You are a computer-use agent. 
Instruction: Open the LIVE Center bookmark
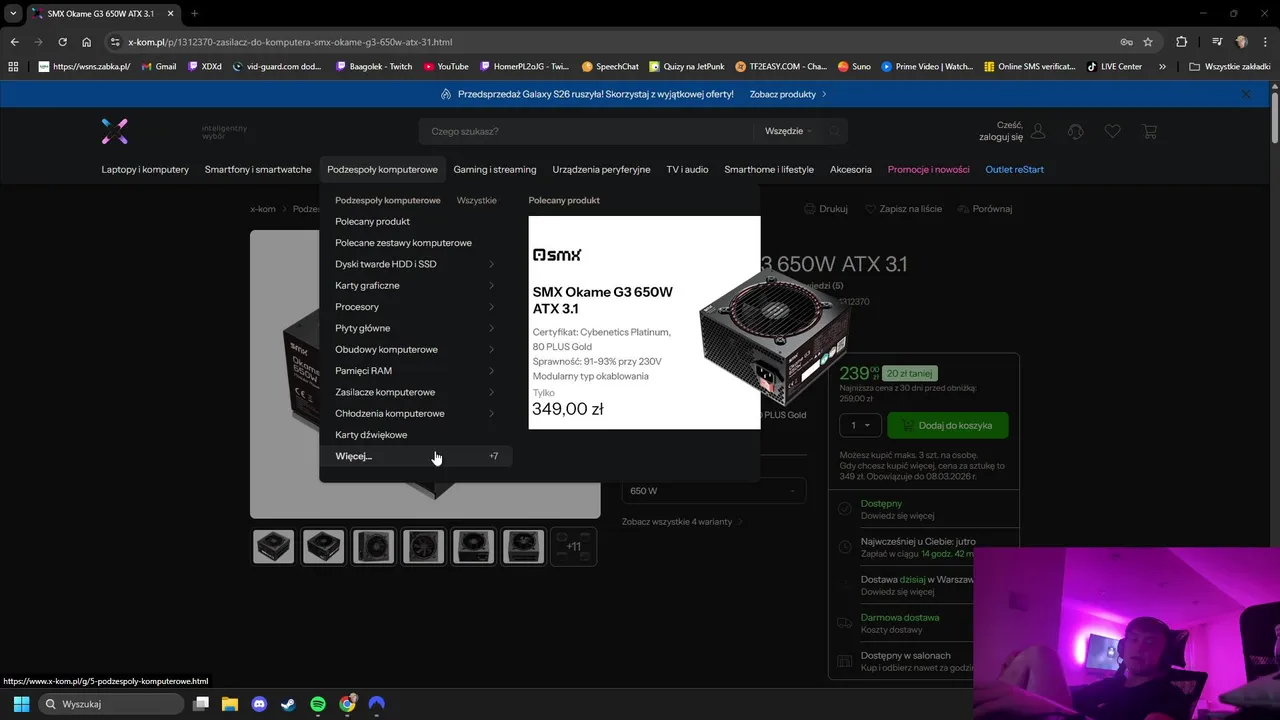point(1114,67)
